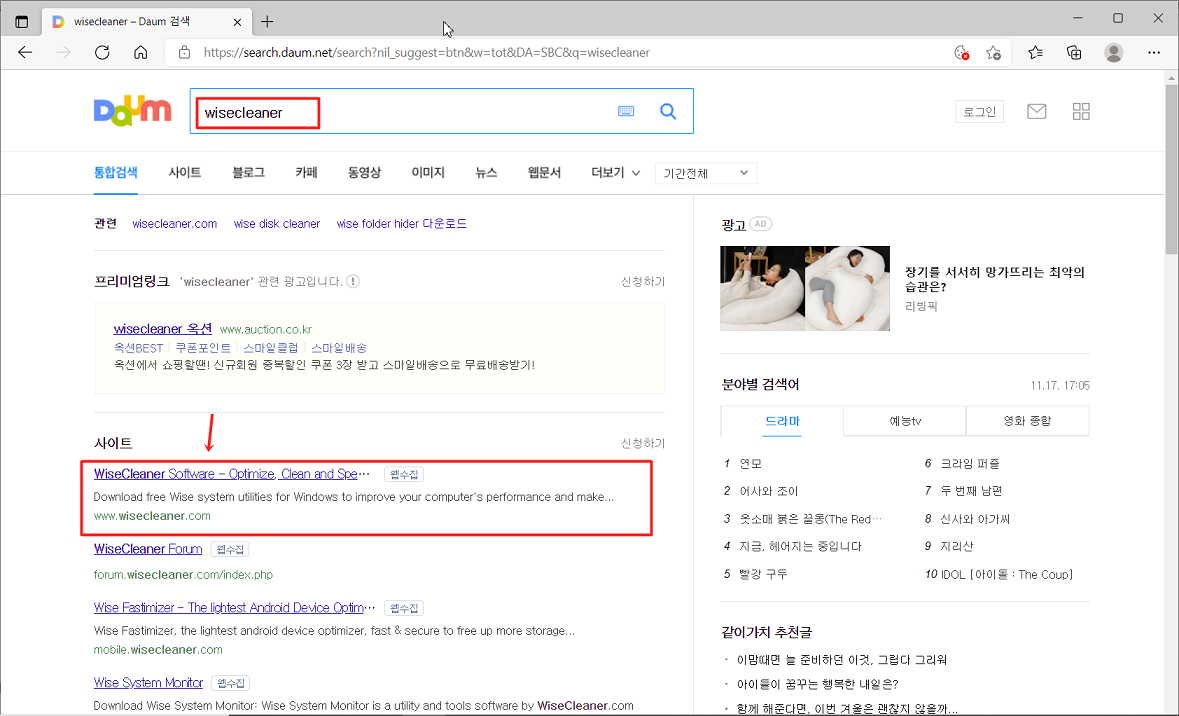Viewport: 1179px width, 716px height.
Task: Click 신청하기 beside 사이트 heading
Action: click(643, 443)
